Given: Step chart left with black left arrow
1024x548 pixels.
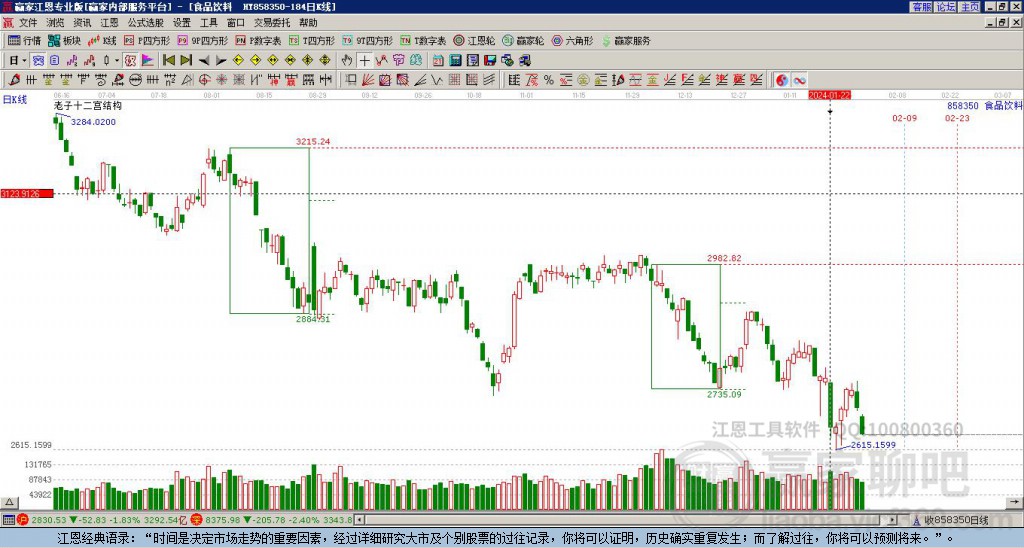Looking at the screenshot, I should [x=204, y=61].
